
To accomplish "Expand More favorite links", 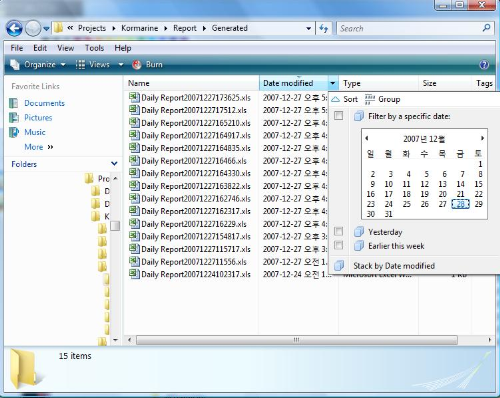I will tap(39, 147).
